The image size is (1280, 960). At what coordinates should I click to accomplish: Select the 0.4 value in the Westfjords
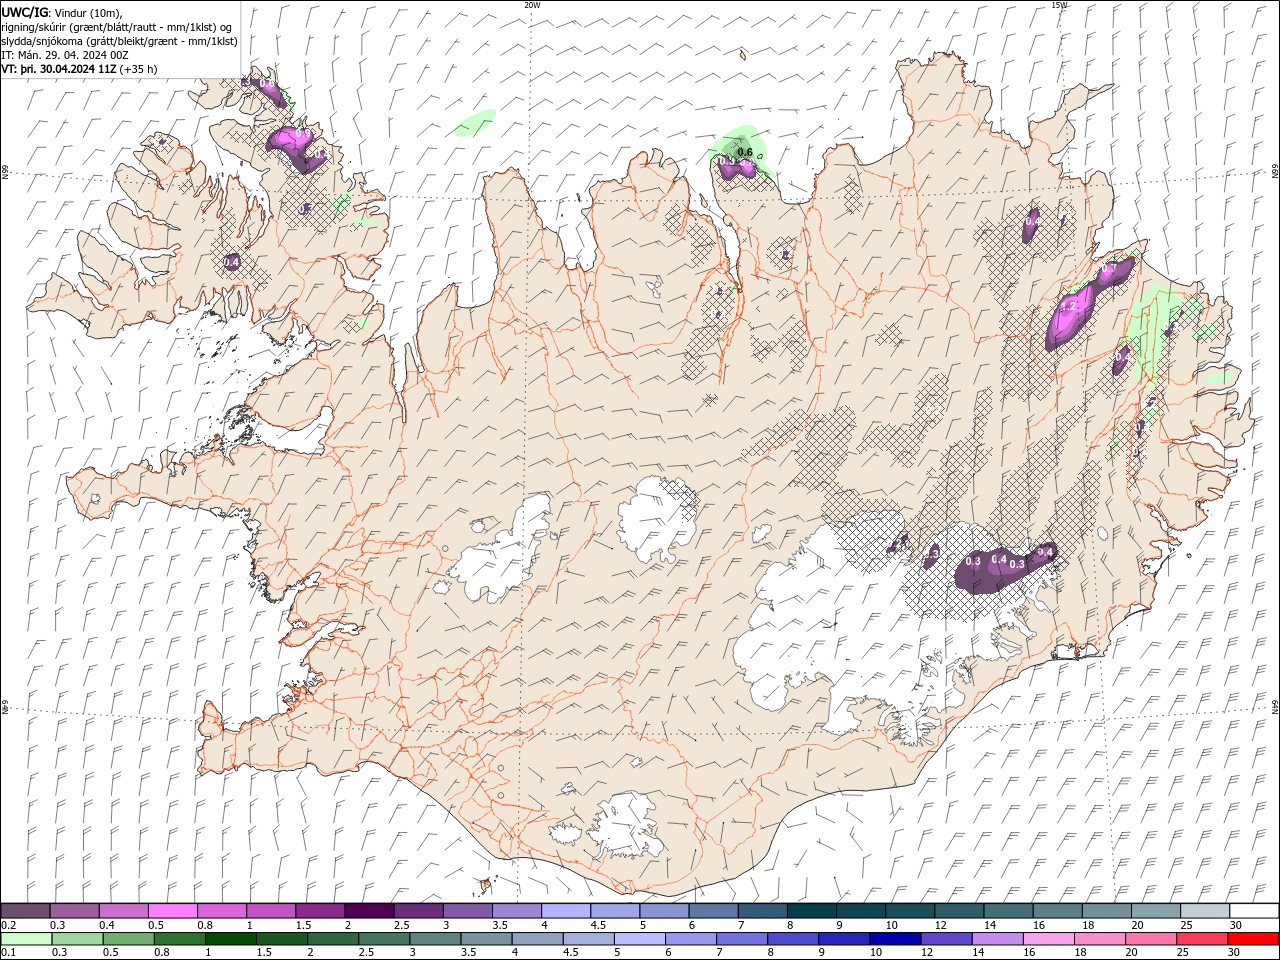(231, 262)
